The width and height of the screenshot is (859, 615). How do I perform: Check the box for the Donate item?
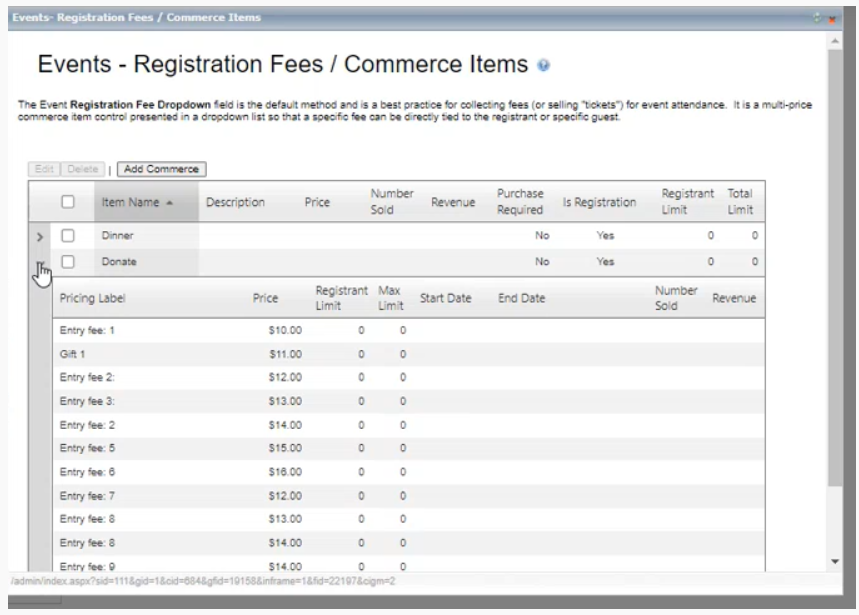[68, 262]
